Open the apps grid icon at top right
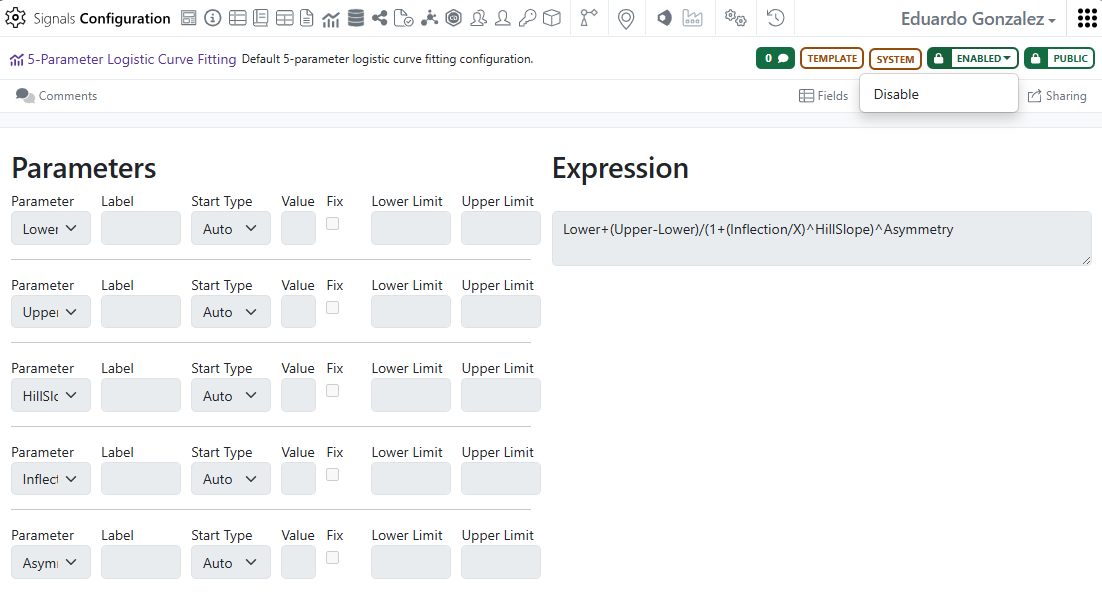Image resolution: width=1102 pixels, height=598 pixels. 1087,18
